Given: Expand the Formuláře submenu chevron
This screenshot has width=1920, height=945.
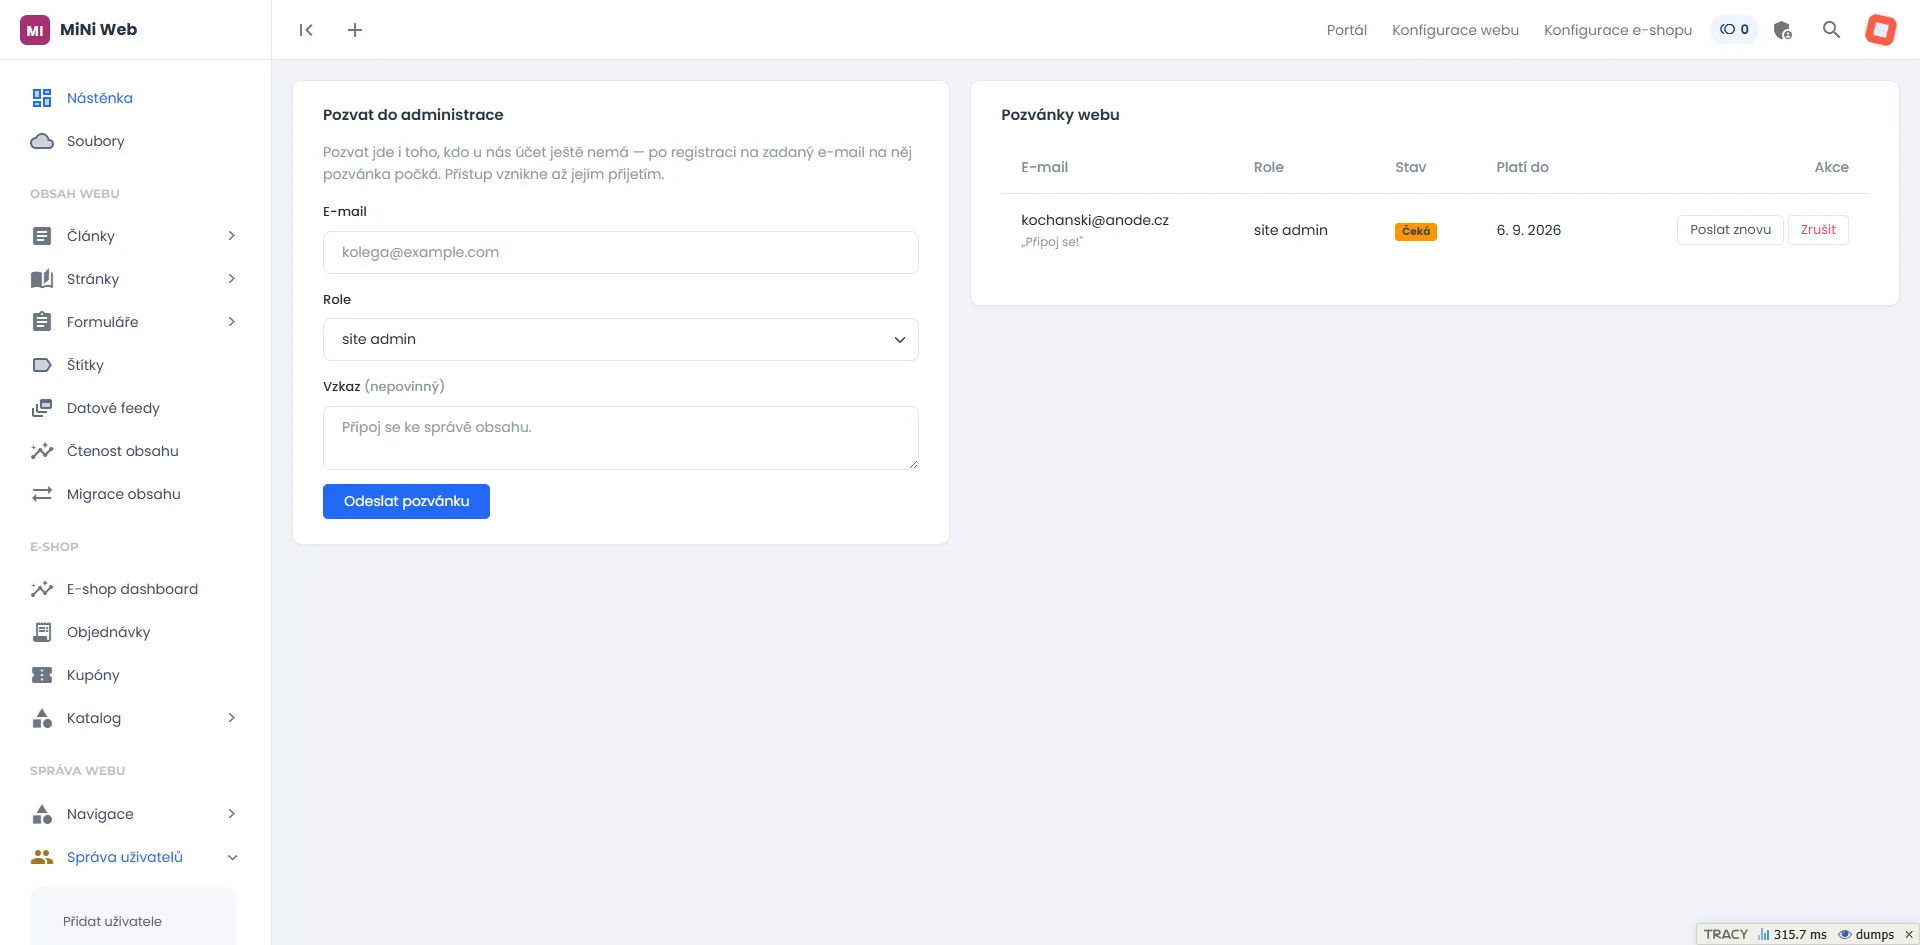Looking at the screenshot, I should [231, 322].
